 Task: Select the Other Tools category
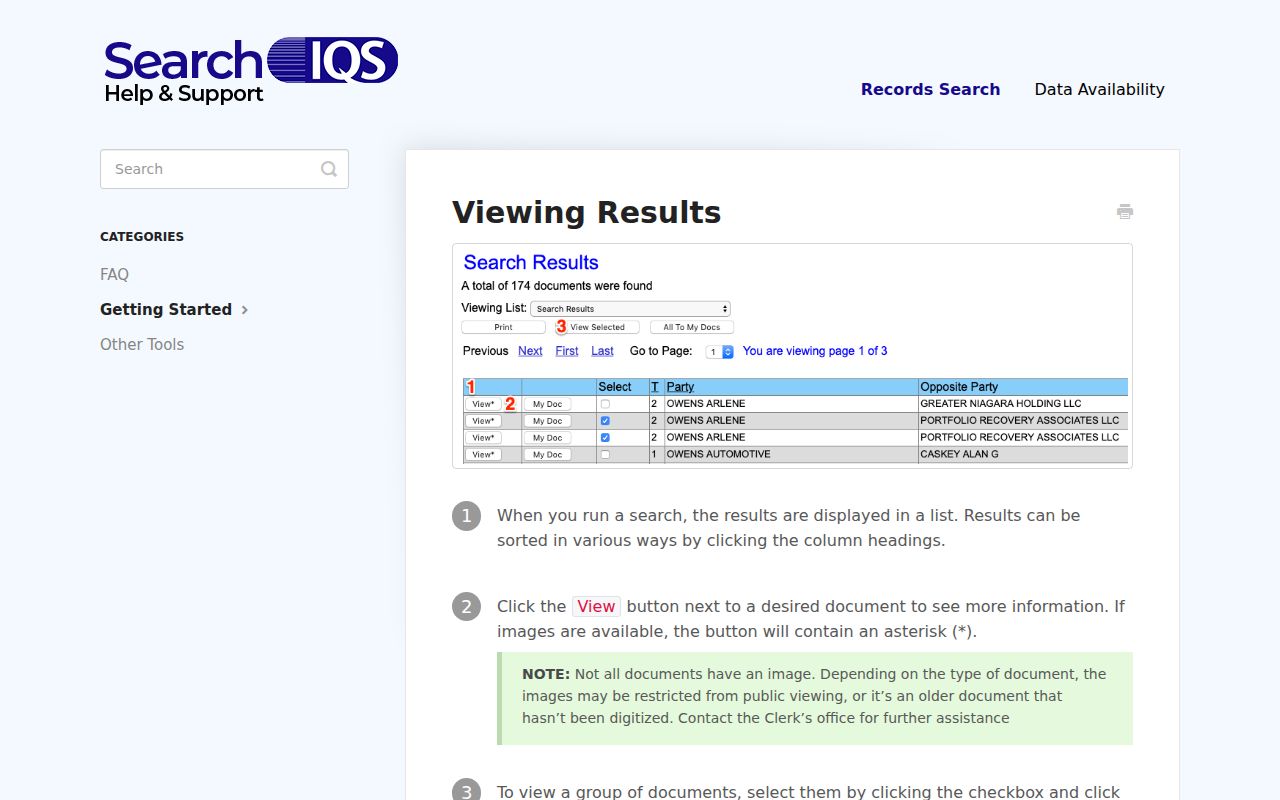click(142, 344)
